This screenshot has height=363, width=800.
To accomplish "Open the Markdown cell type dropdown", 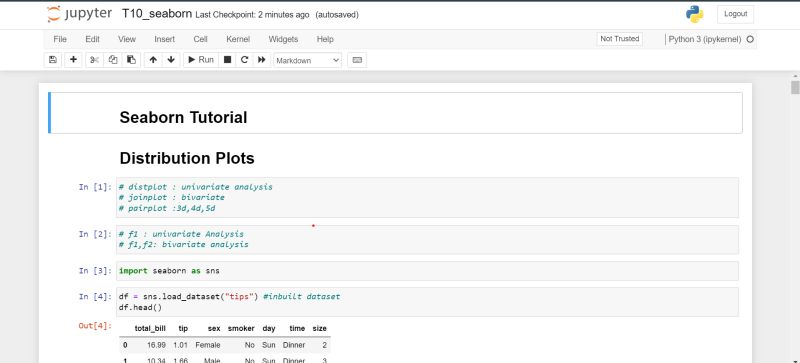I will (x=308, y=60).
